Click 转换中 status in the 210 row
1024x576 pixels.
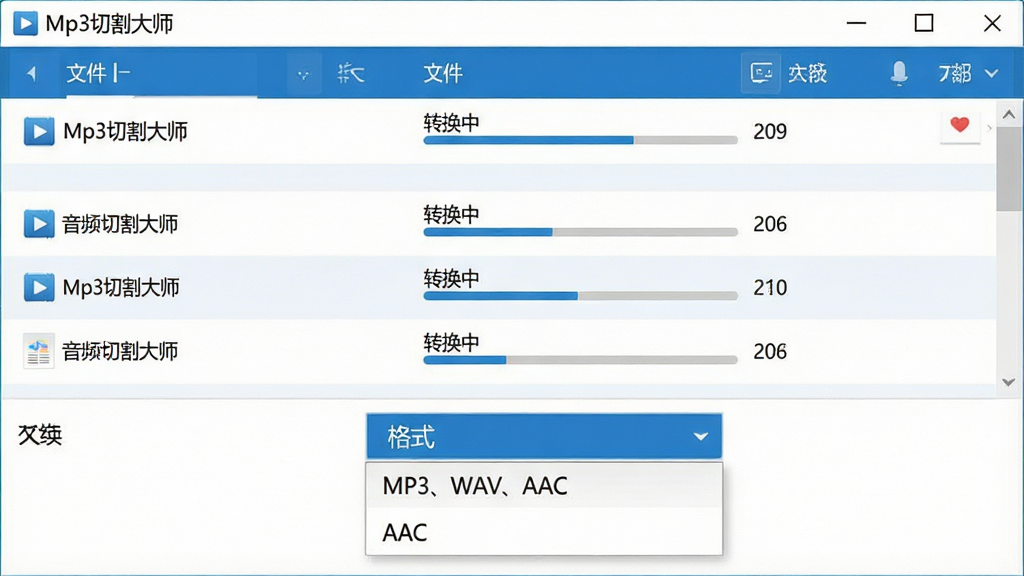point(451,279)
